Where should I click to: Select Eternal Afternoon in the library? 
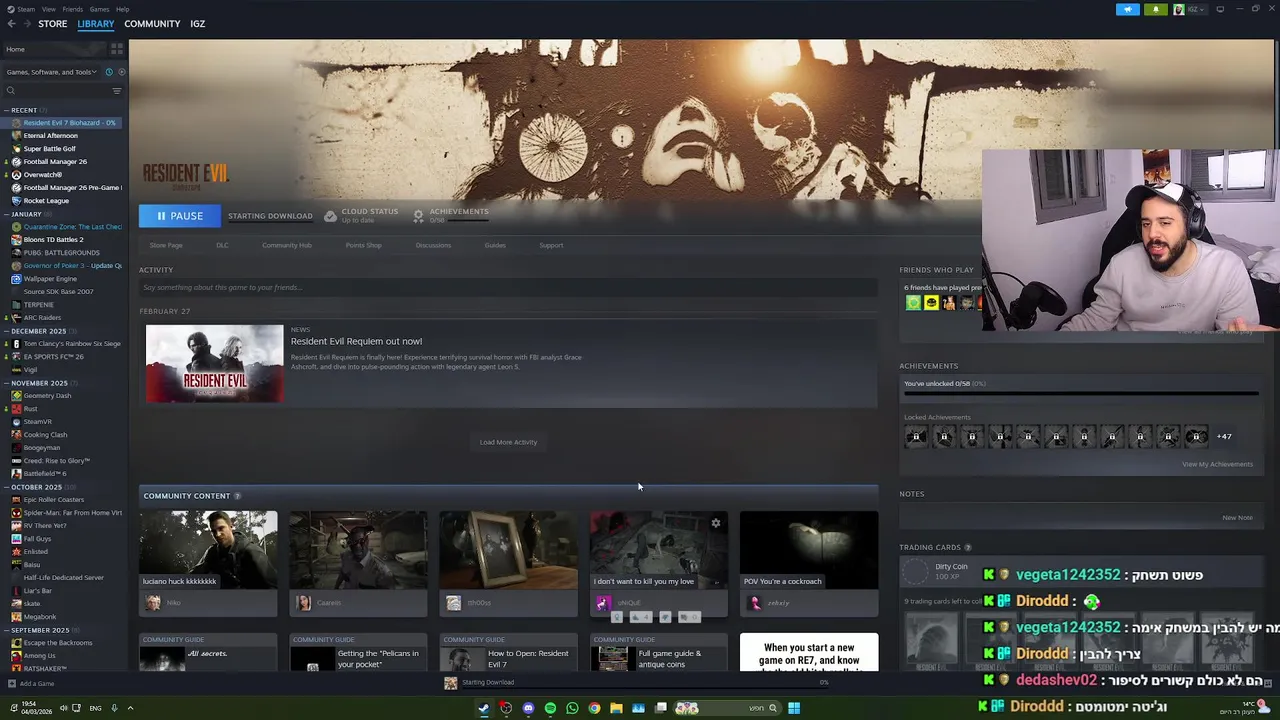(x=50, y=136)
